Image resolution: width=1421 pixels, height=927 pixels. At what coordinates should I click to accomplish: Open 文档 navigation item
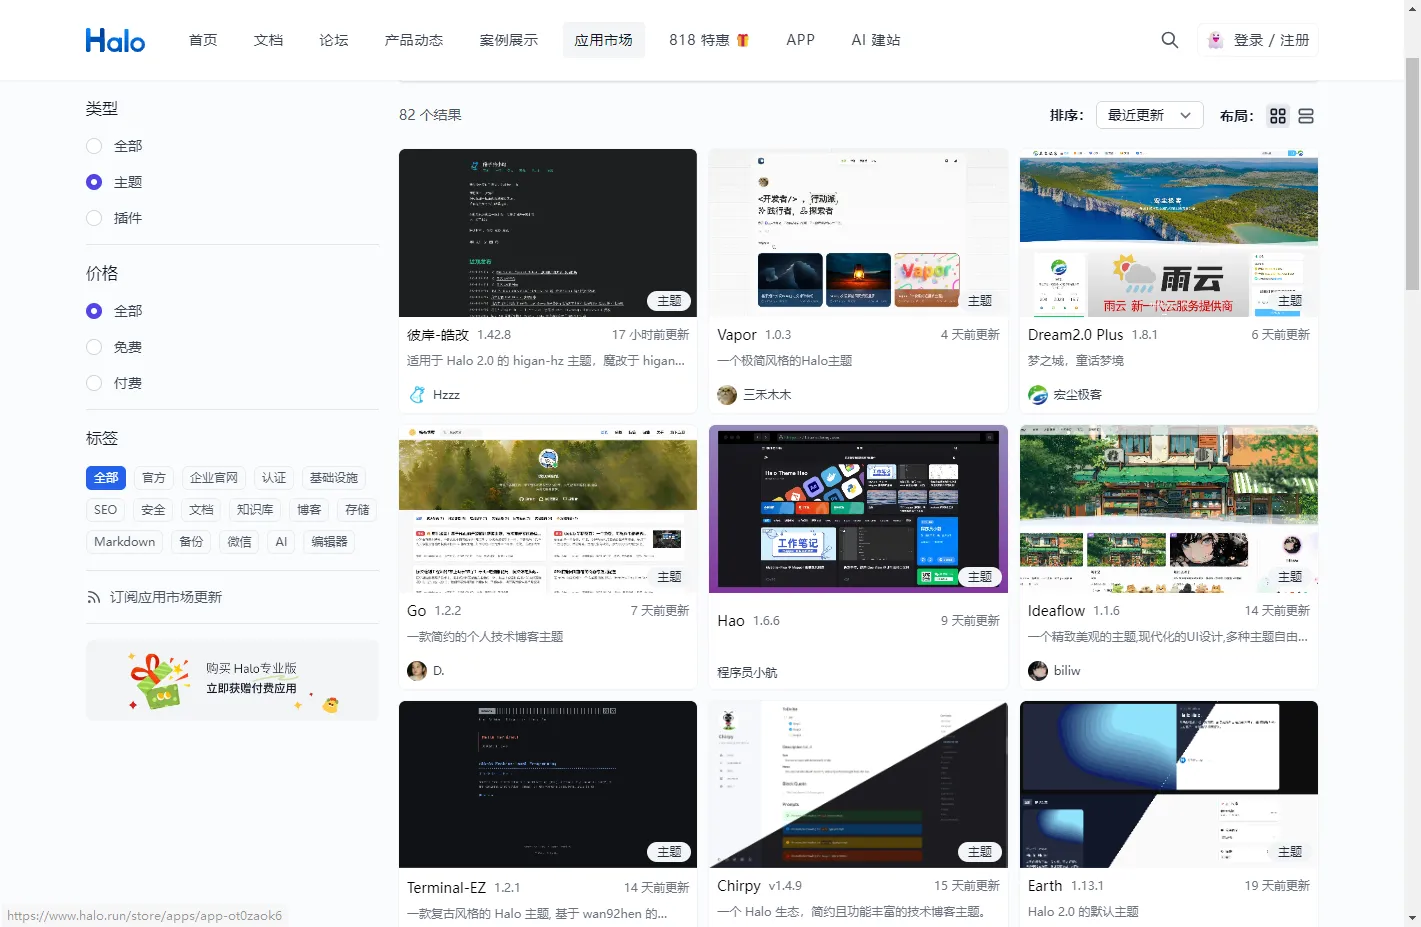[x=268, y=40]
